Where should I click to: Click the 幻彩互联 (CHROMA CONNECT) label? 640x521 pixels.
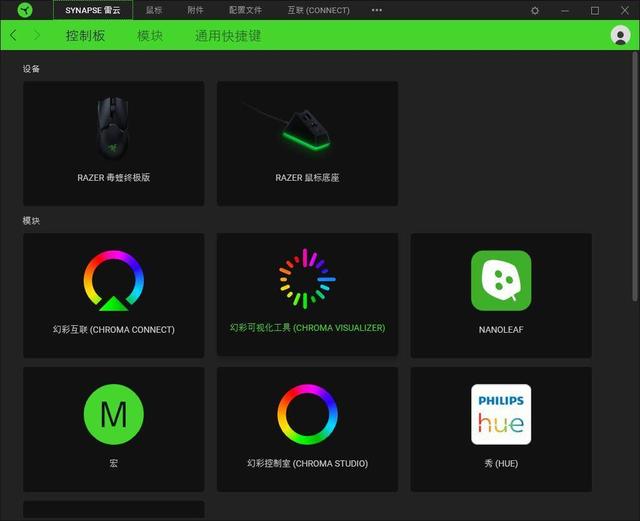pos(113,330)
